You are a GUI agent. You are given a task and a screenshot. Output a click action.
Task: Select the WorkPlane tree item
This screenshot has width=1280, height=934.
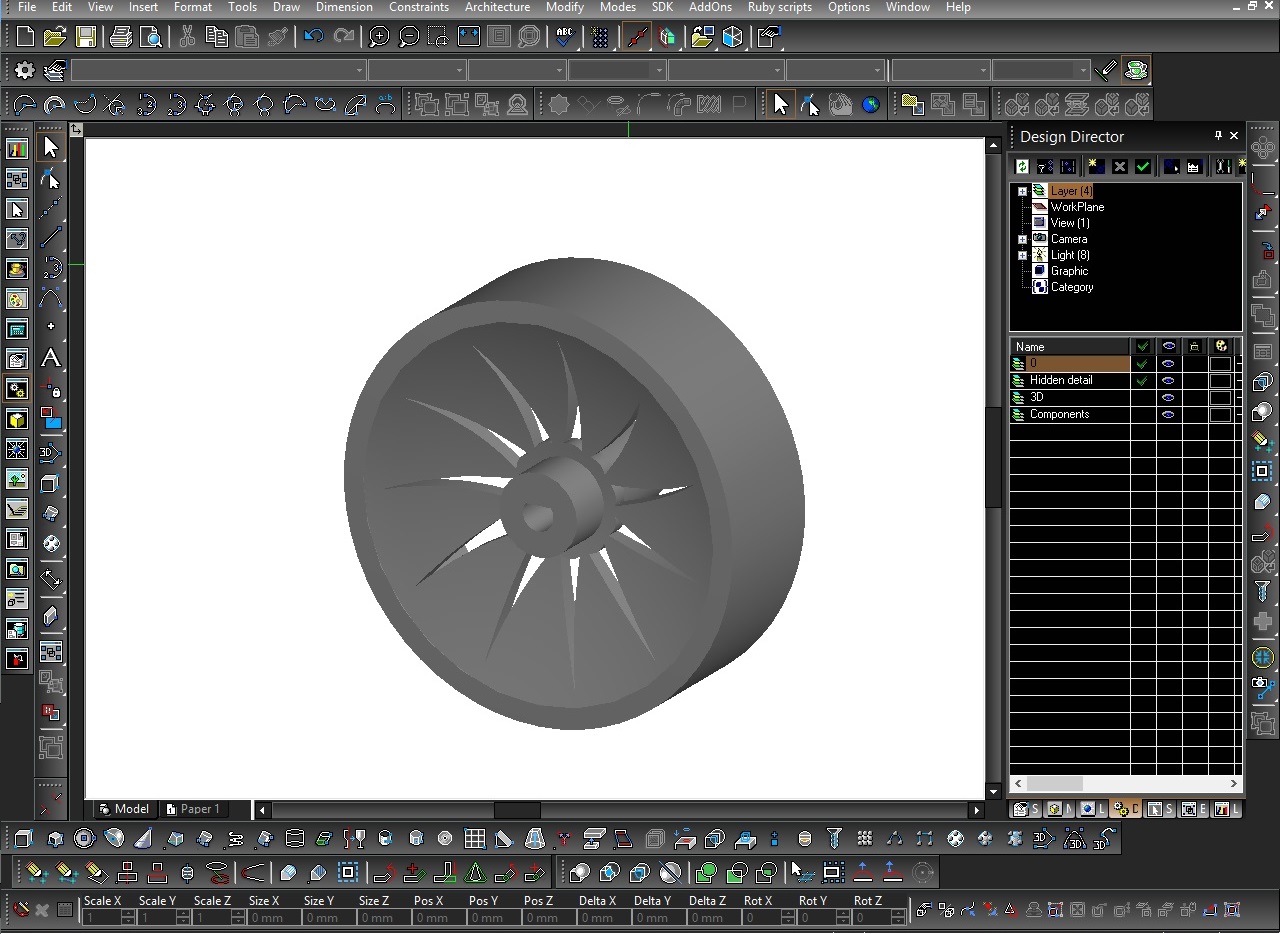coord(1077,207)
